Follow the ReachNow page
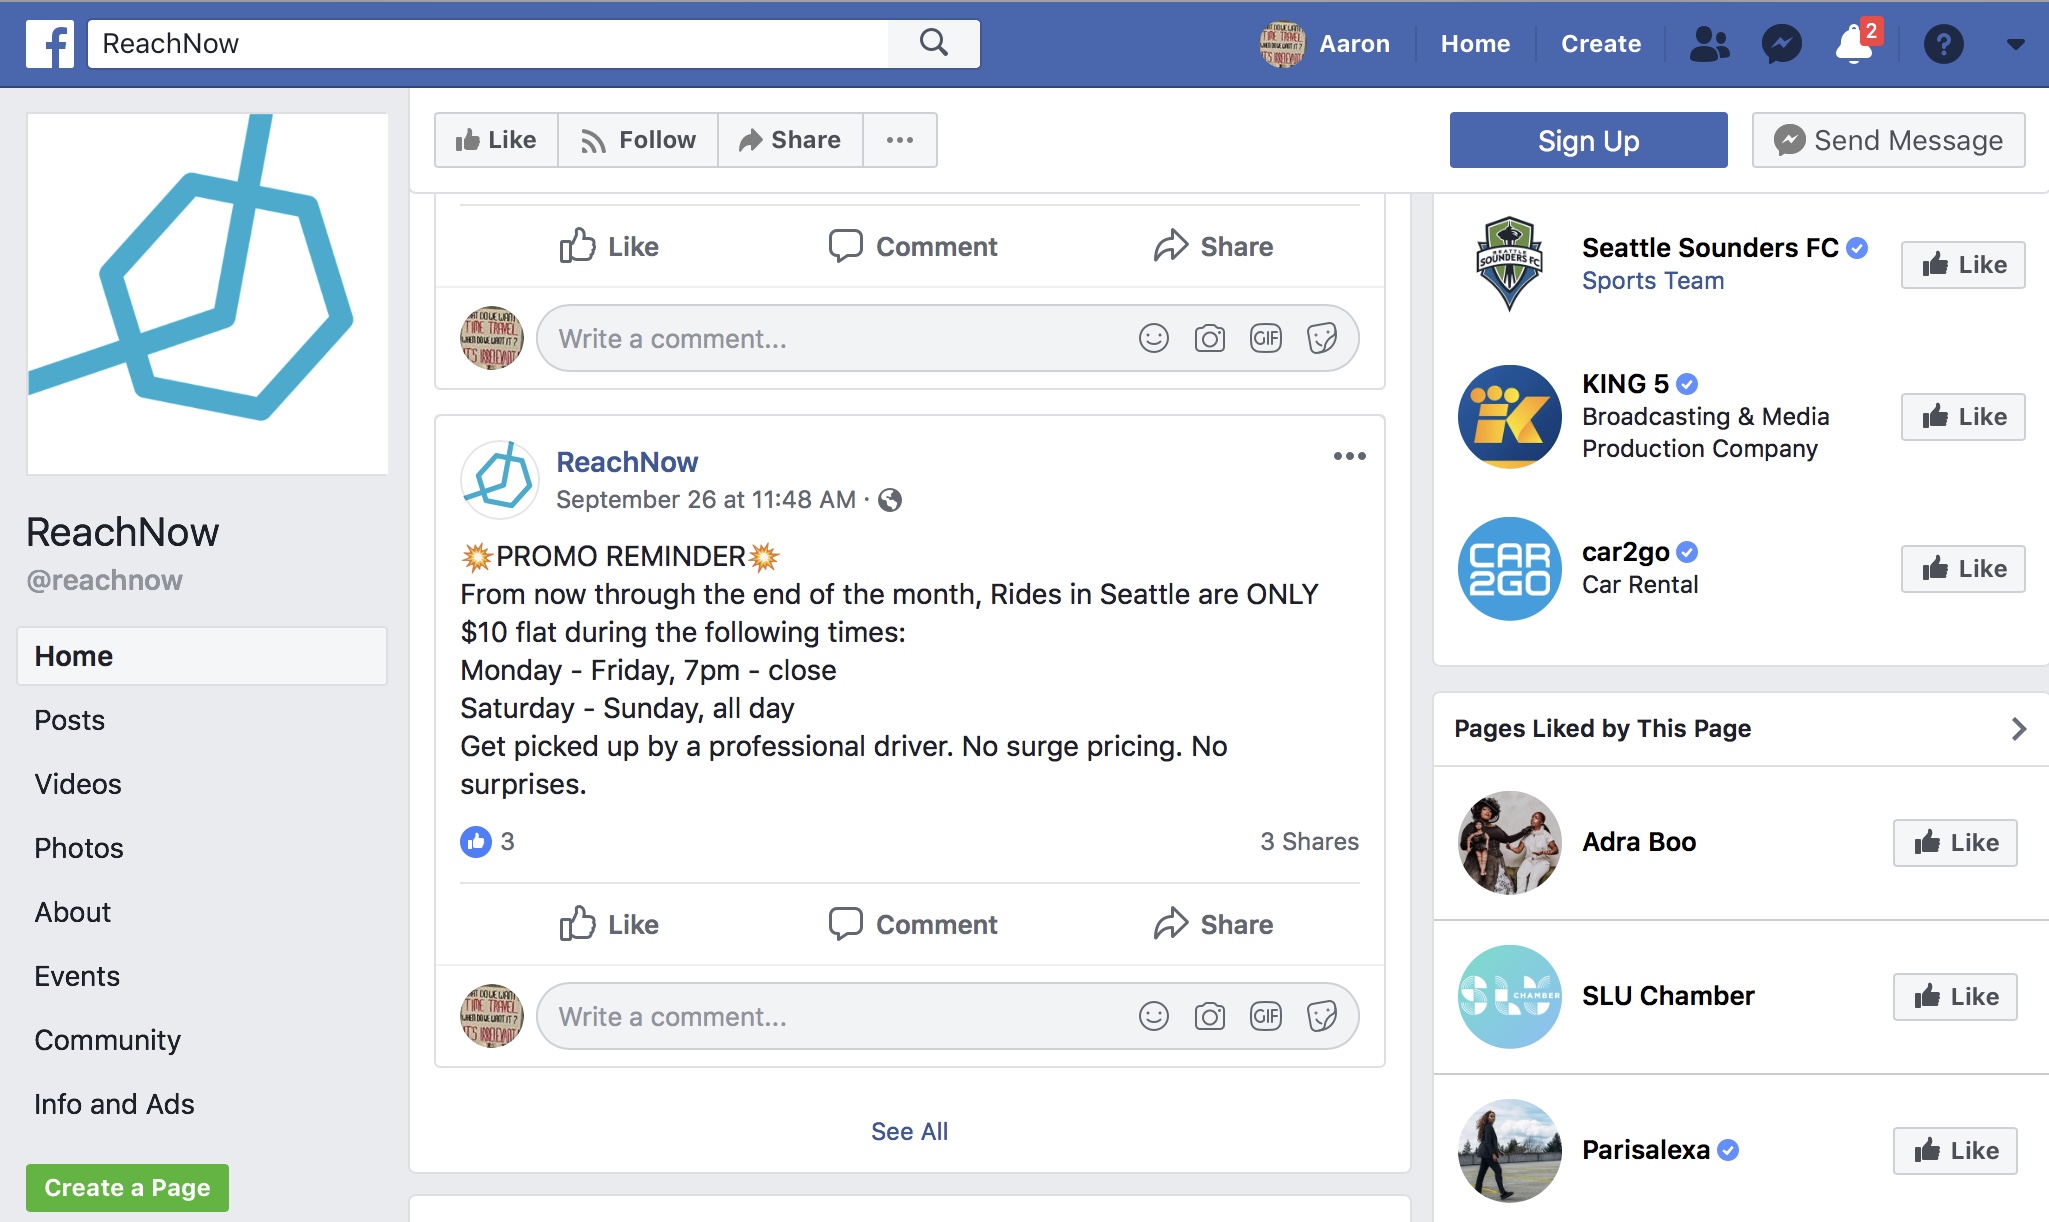The image size is (2049, 1222). [638, 140]
